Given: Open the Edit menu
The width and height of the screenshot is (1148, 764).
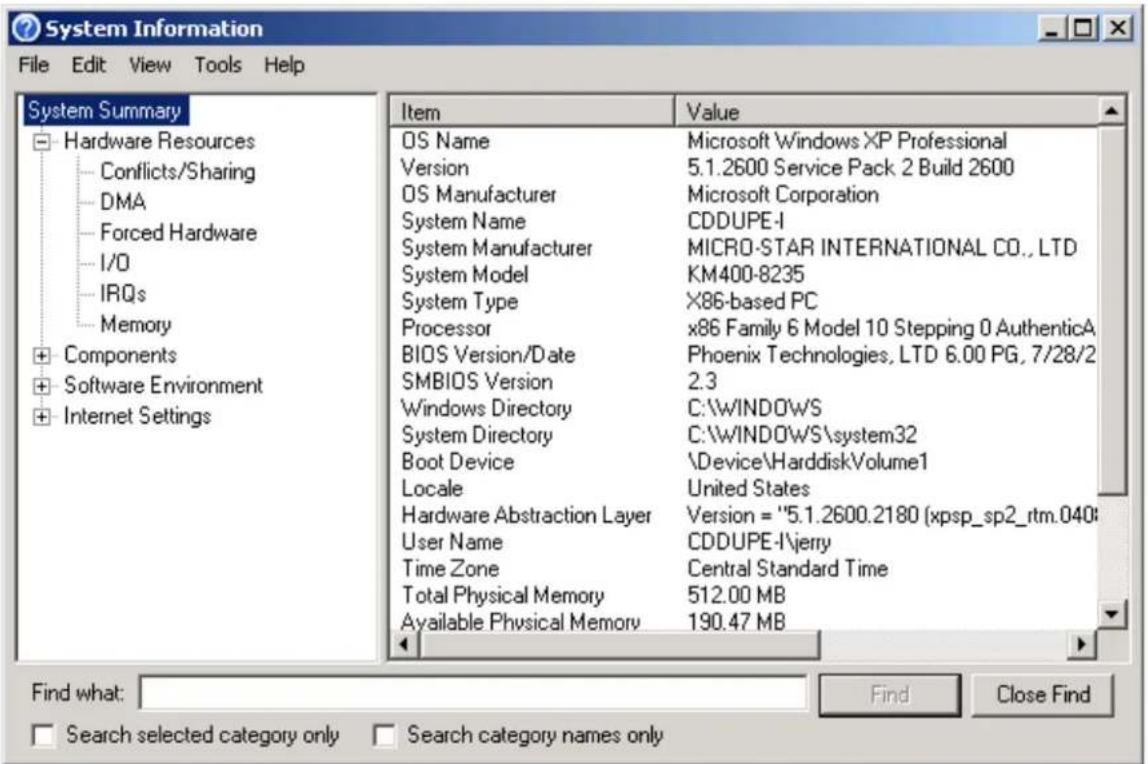Looking at the screenshot, I should (x=89, y=65).
